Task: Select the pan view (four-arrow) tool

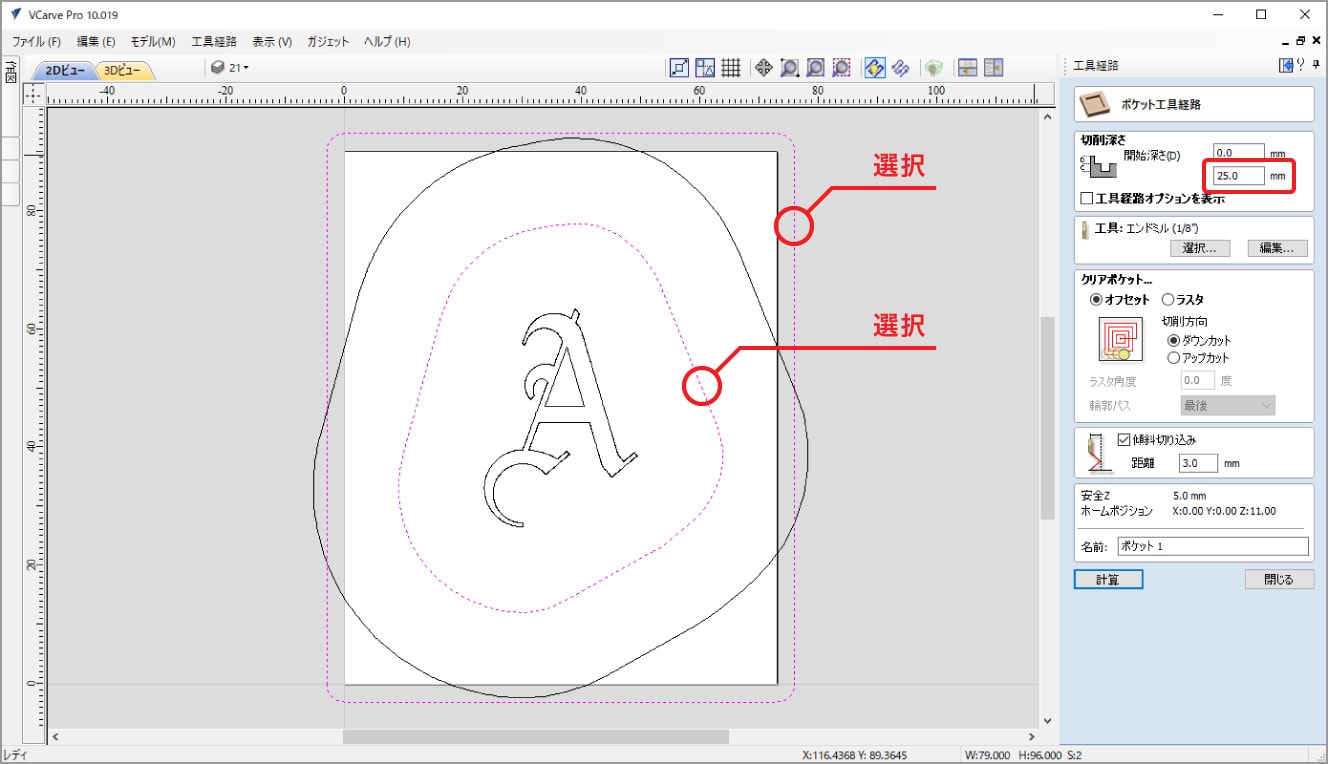Action: point(763,68)
